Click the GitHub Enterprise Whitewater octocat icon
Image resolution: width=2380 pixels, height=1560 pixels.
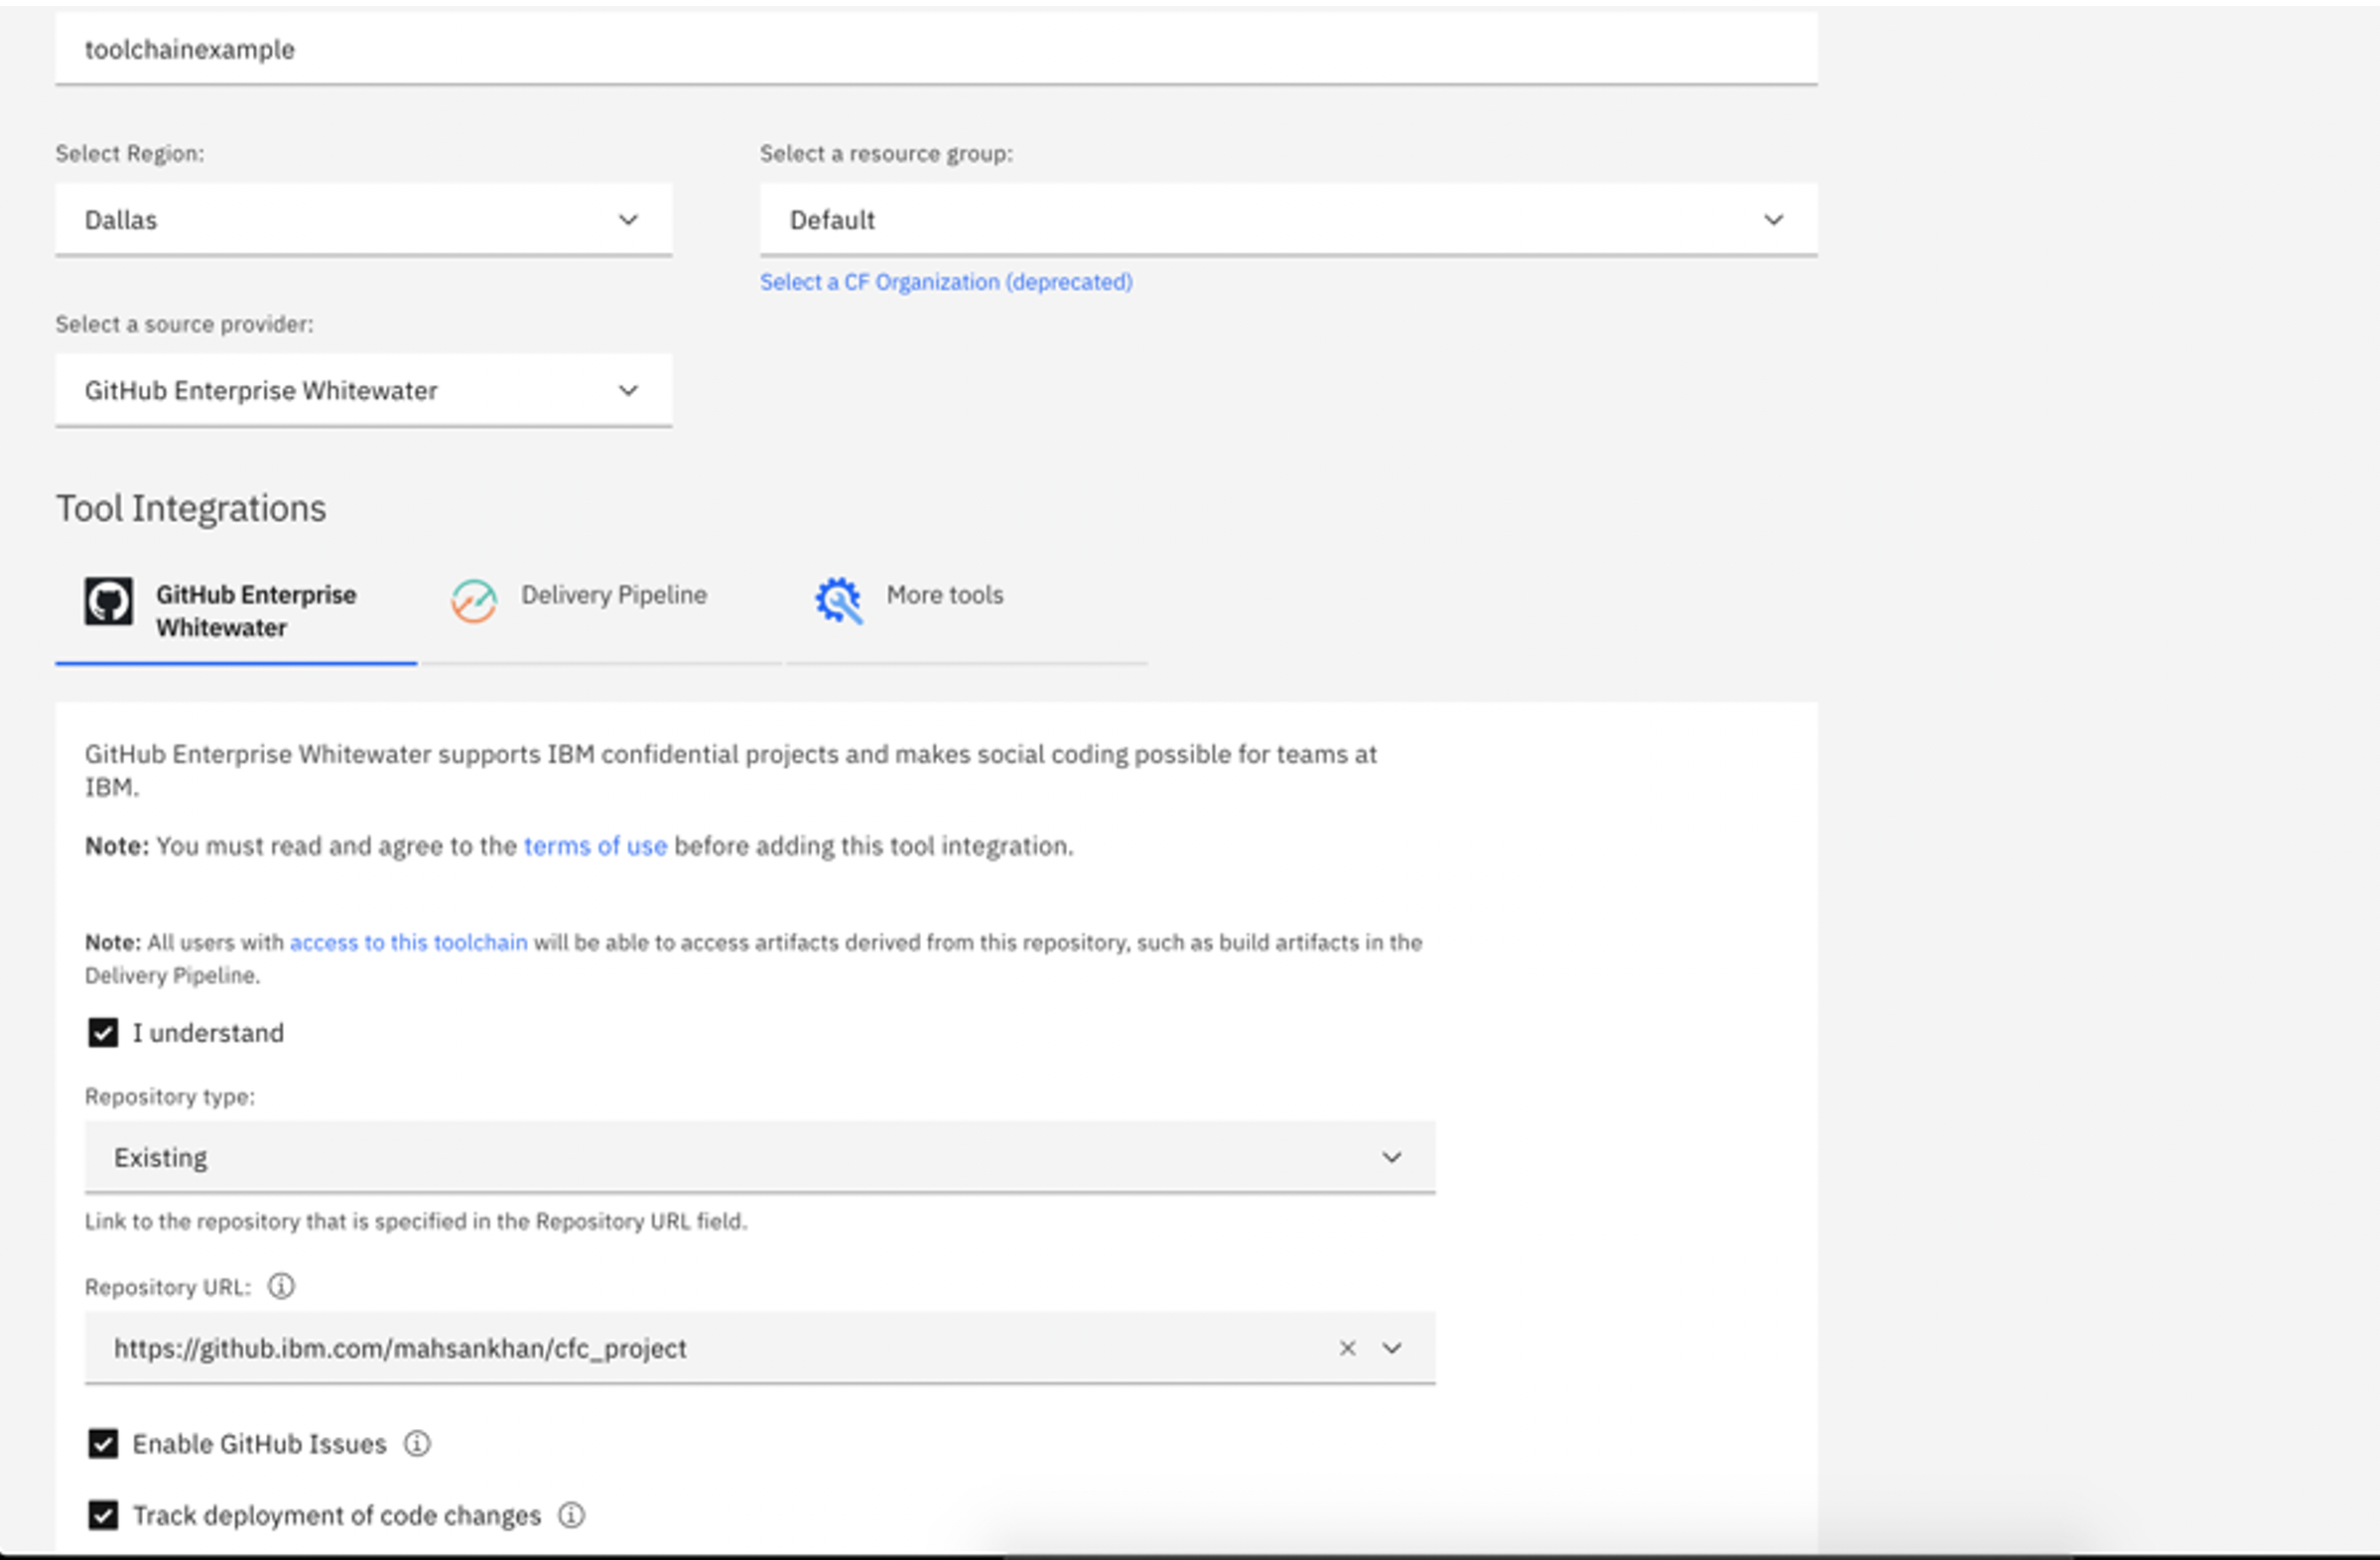[x=108, y=601]
